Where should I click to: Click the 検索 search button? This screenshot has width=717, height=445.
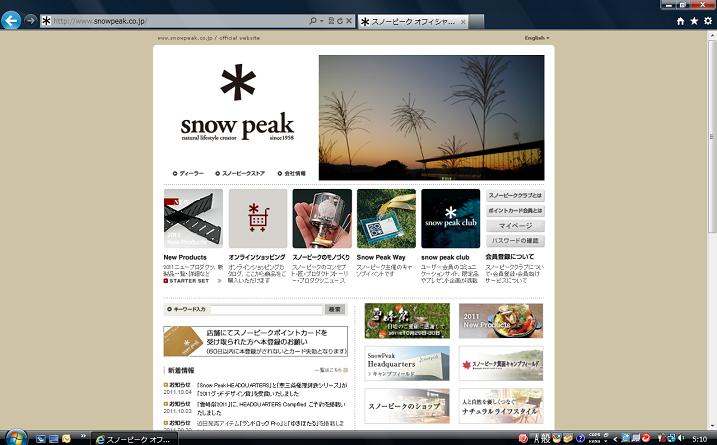pyautogui.click(x=335, y=310)
